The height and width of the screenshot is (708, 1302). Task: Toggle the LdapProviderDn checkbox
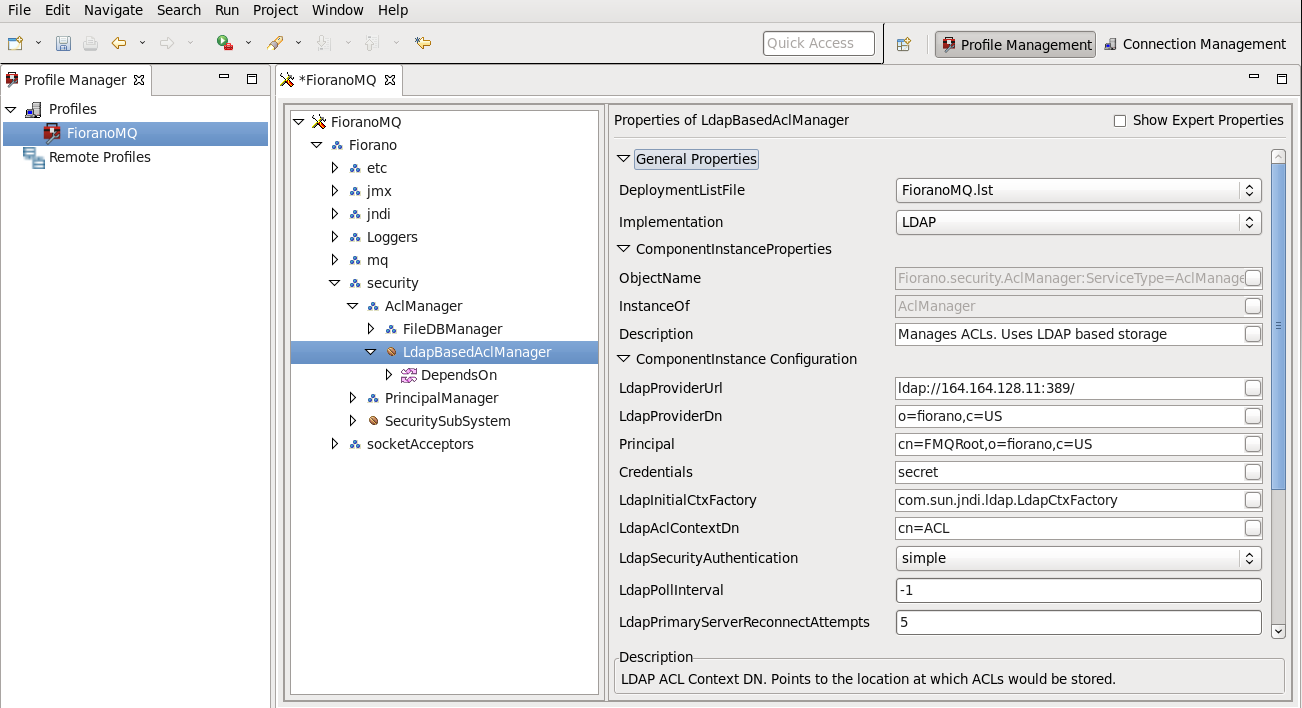point(1253,416)
